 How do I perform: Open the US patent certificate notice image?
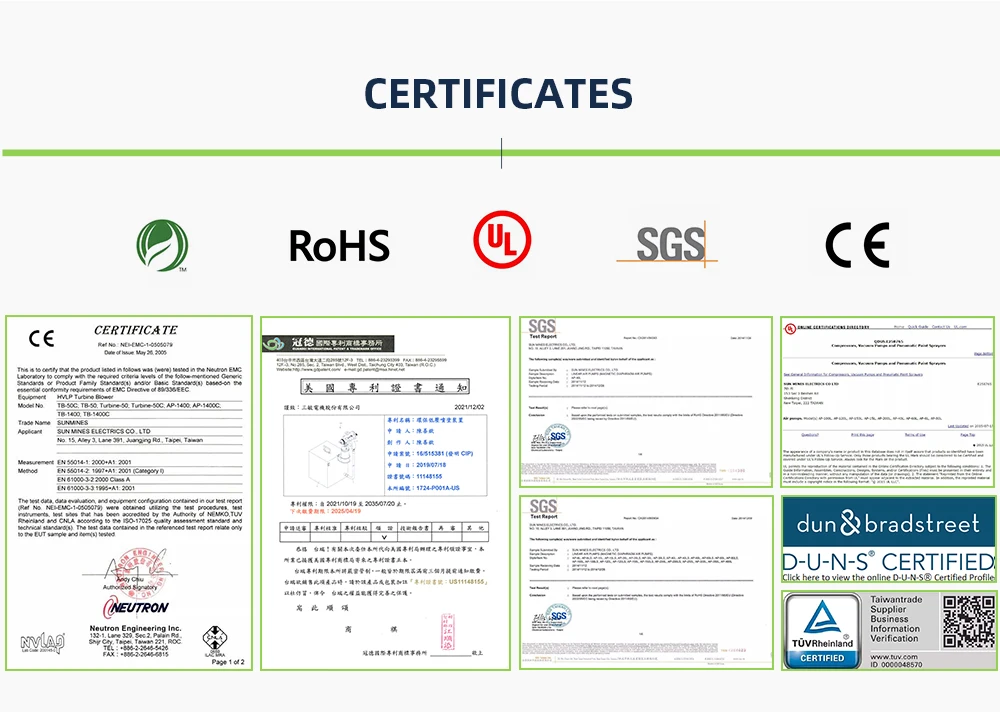point(385,493)
